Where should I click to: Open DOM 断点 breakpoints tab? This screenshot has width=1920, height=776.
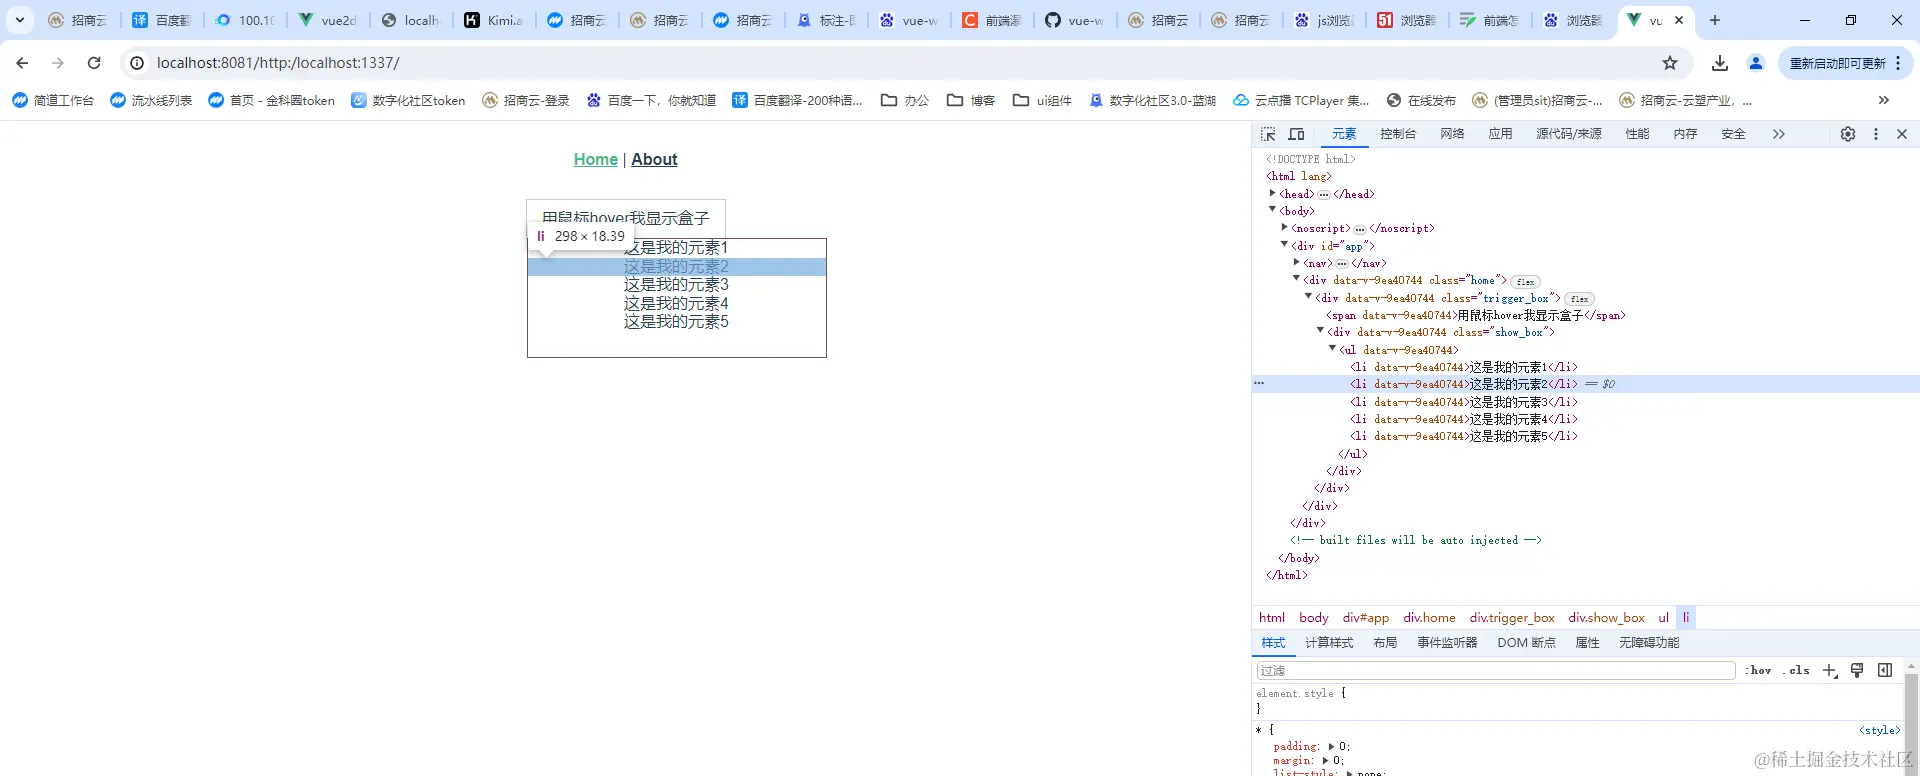tap(1526, 643)
